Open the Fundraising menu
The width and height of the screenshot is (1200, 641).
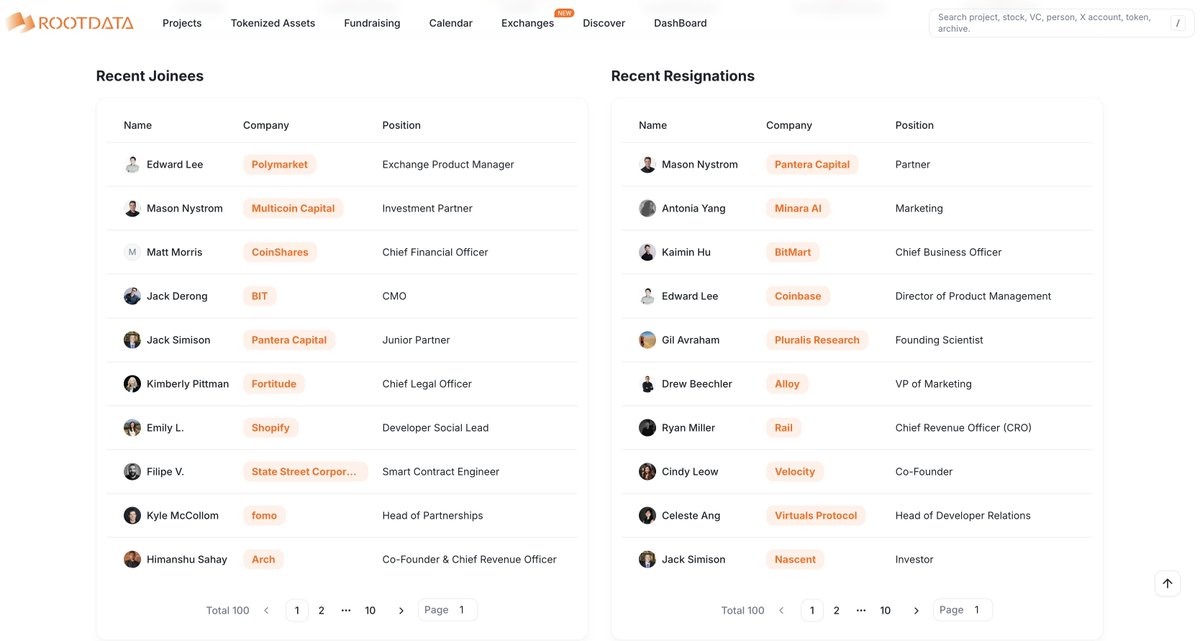click(x=372, y=23)
